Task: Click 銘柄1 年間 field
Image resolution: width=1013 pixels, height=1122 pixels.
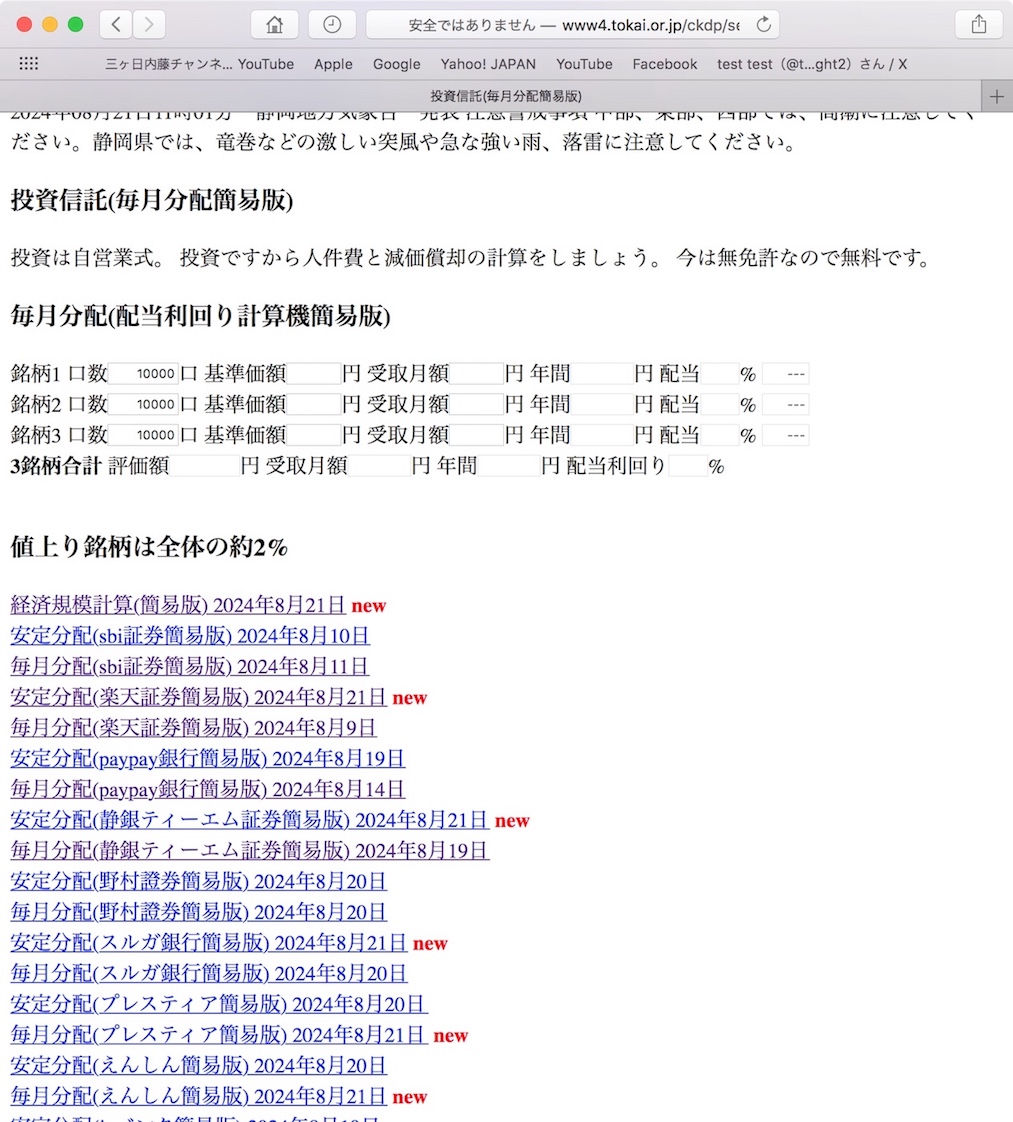Action: click(602, 374)
